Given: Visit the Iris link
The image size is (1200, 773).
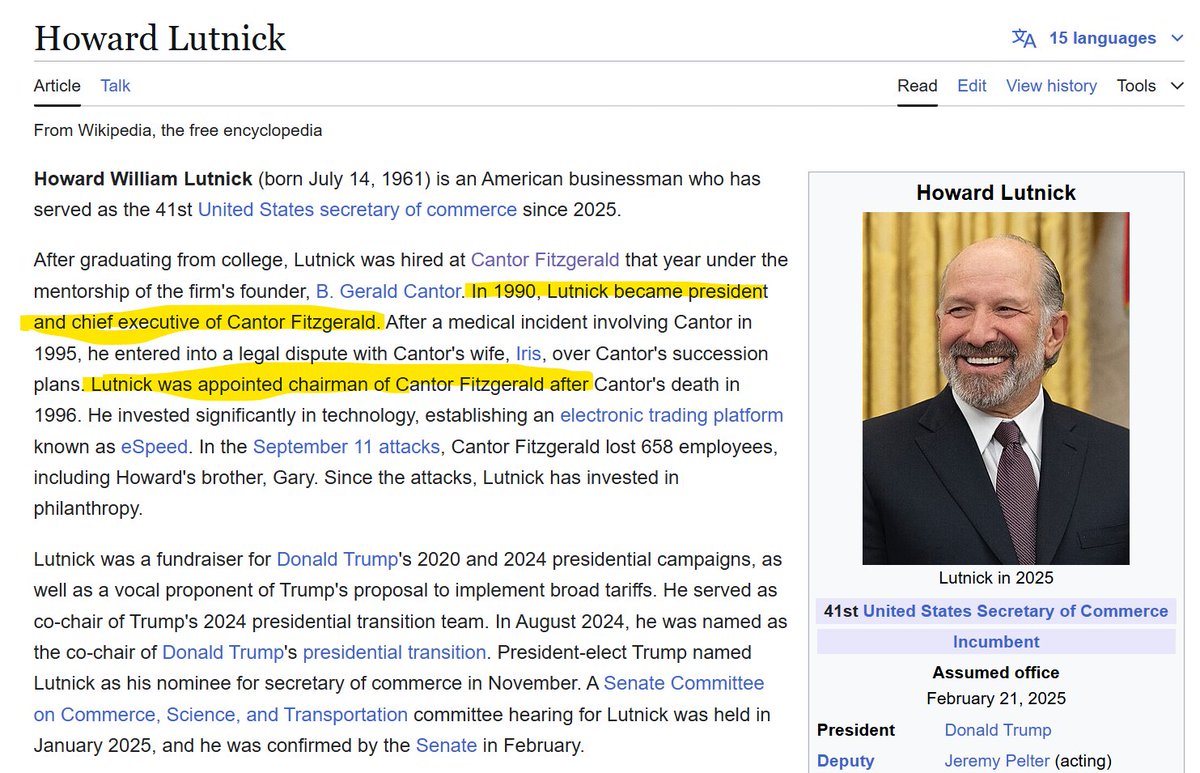Looking at the screenshot, I should tap(529, 353).
